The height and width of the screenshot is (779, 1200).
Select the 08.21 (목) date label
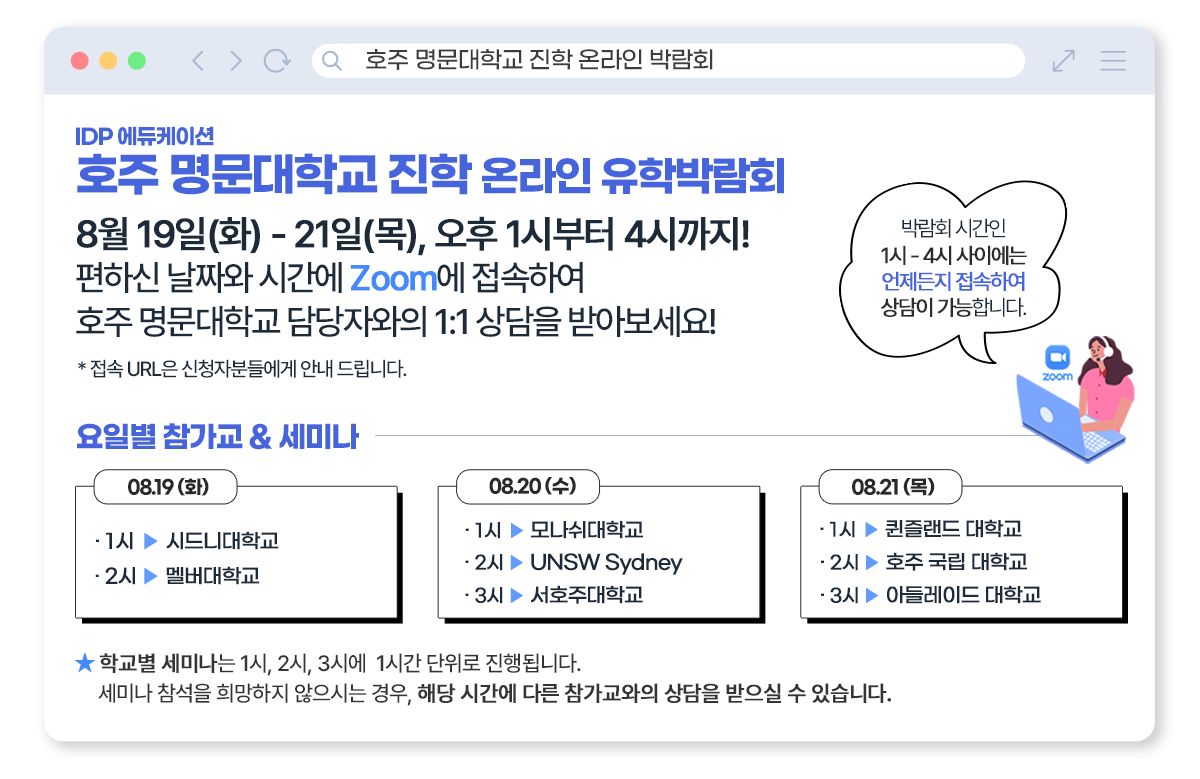[x=891, y=487]
